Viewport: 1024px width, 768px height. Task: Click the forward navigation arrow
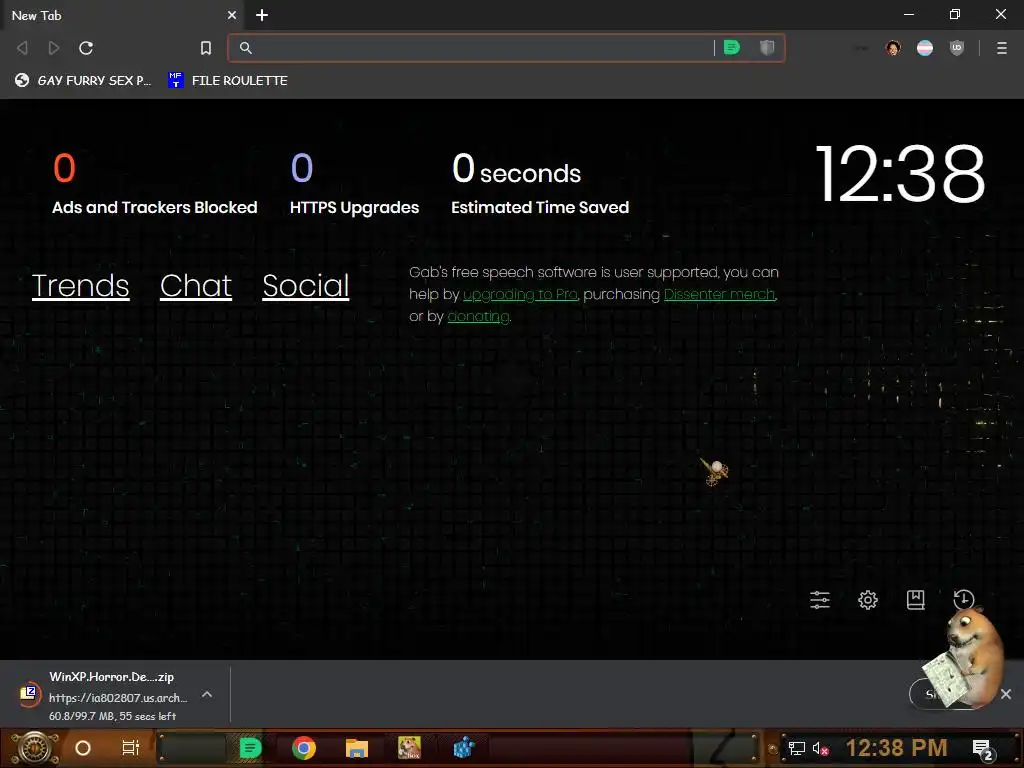pos(54,48)
